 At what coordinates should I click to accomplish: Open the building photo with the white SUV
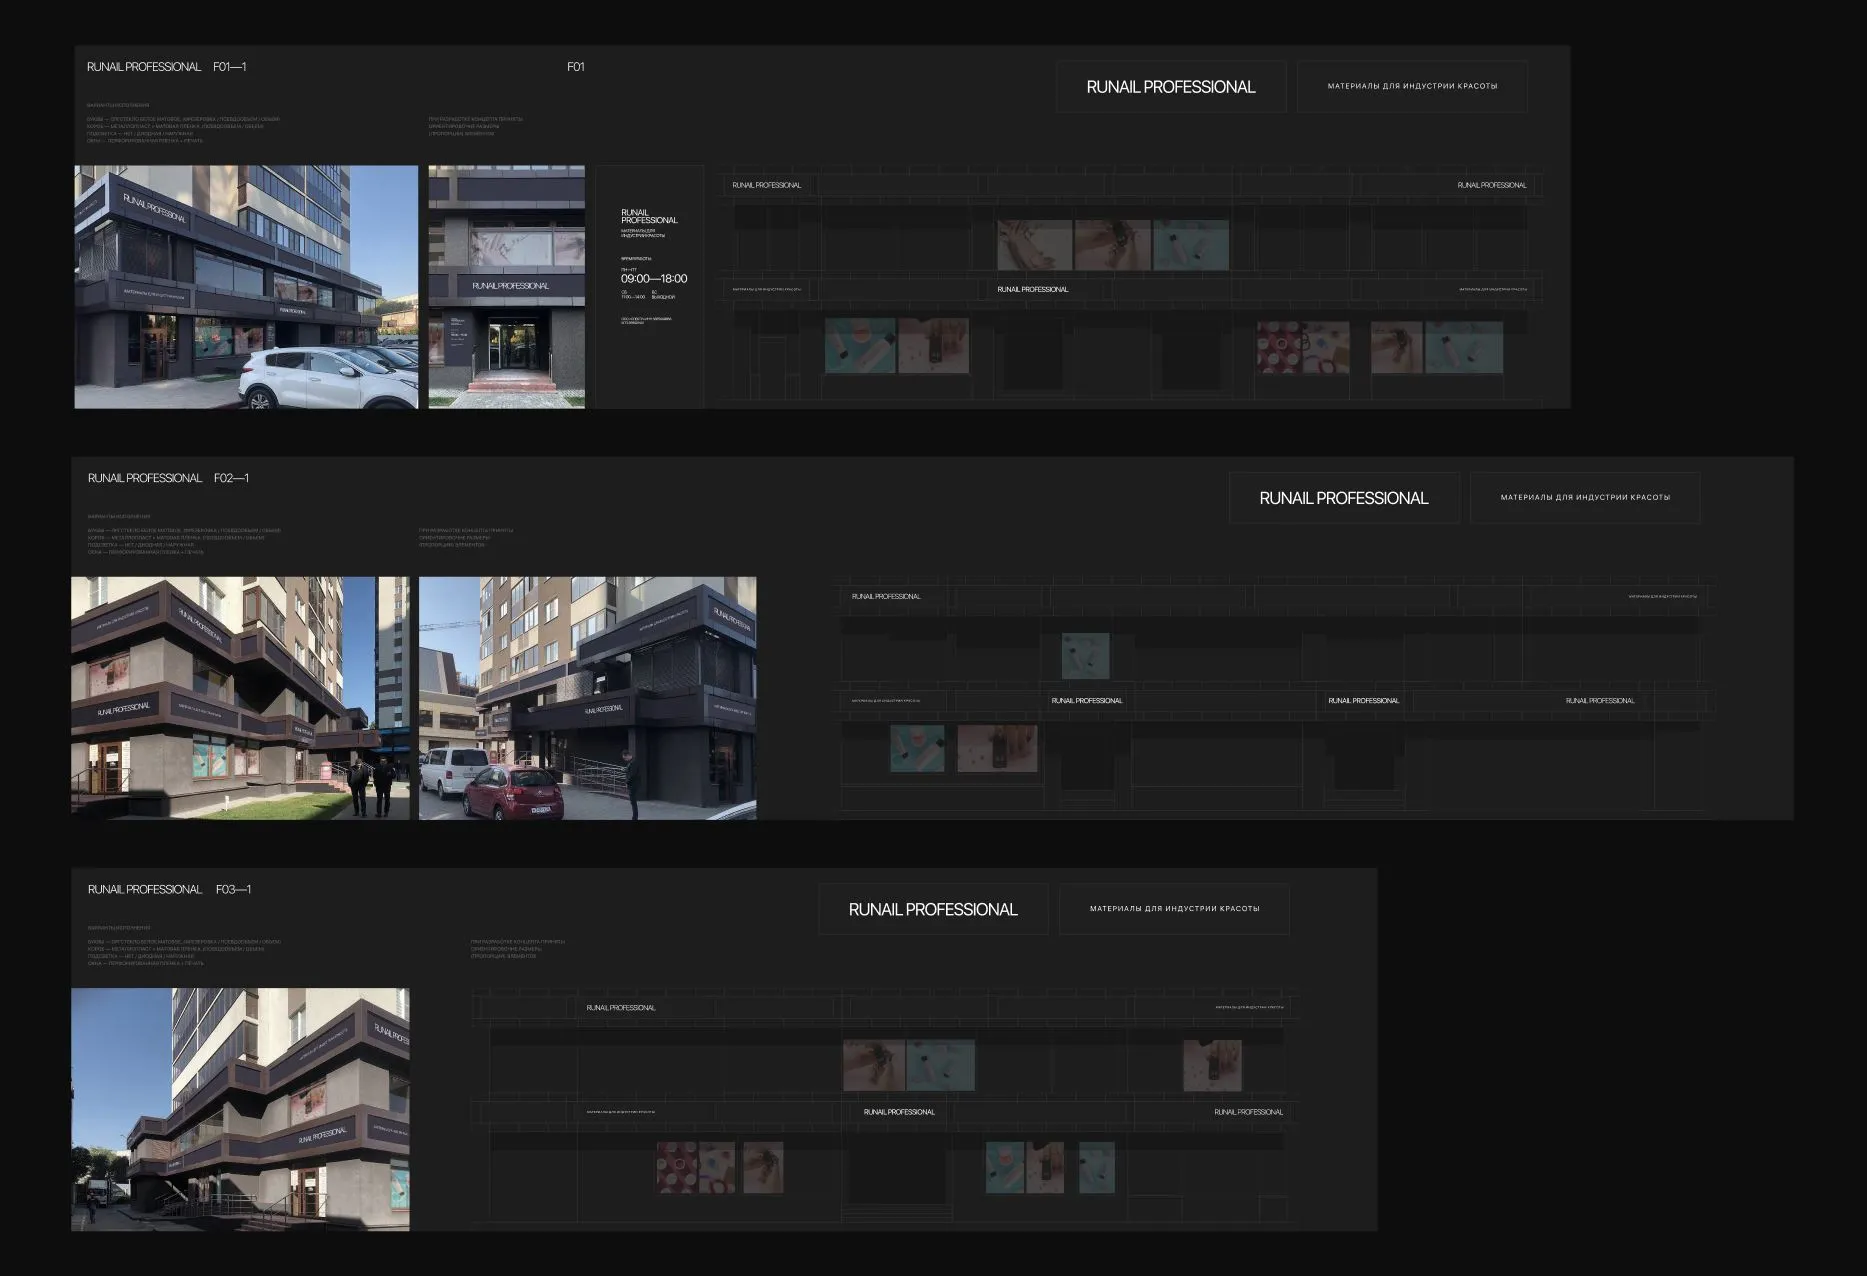[246, 287]
